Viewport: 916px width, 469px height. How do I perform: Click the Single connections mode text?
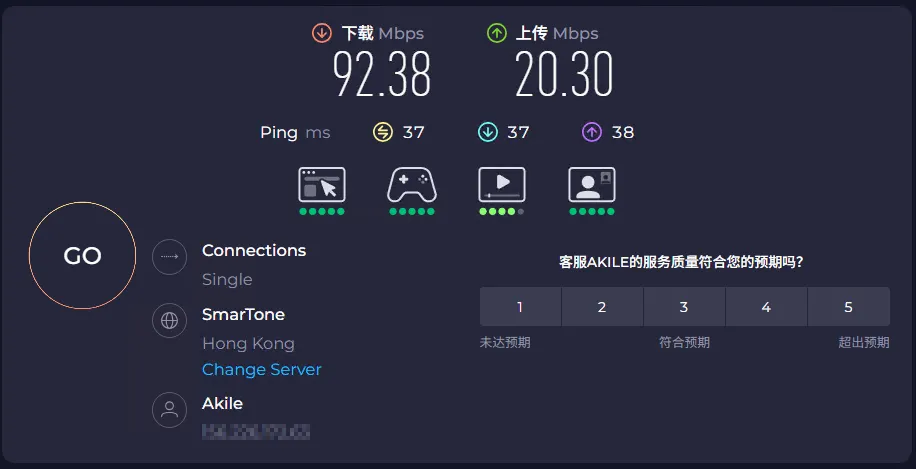tap(227, 279)
